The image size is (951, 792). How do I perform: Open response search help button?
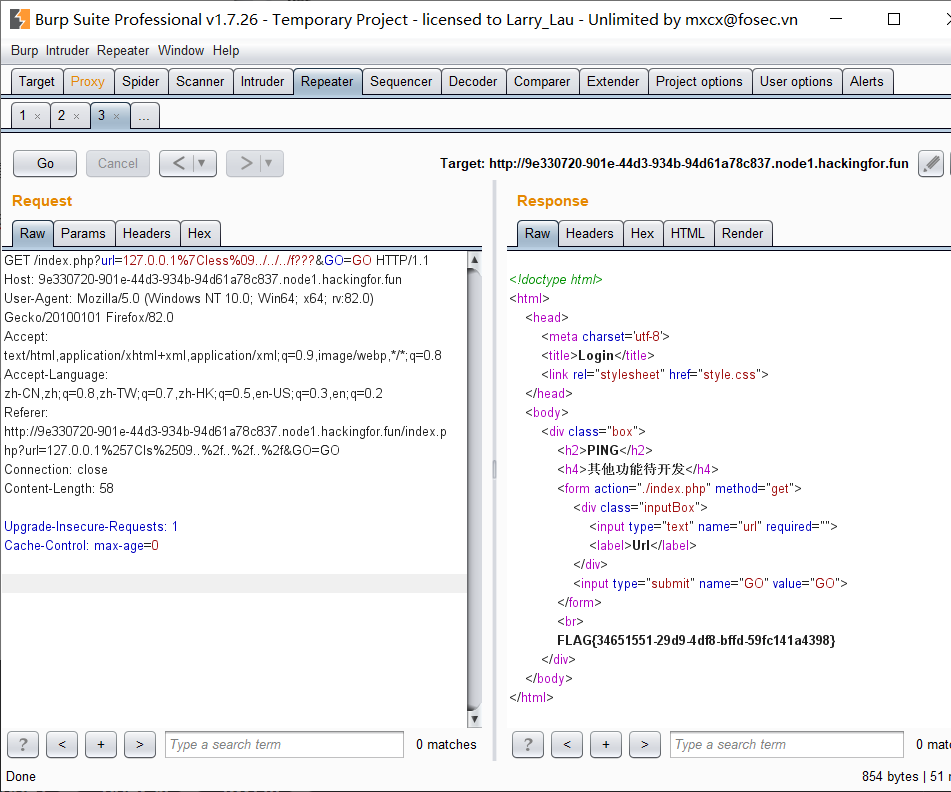[528, 744]
